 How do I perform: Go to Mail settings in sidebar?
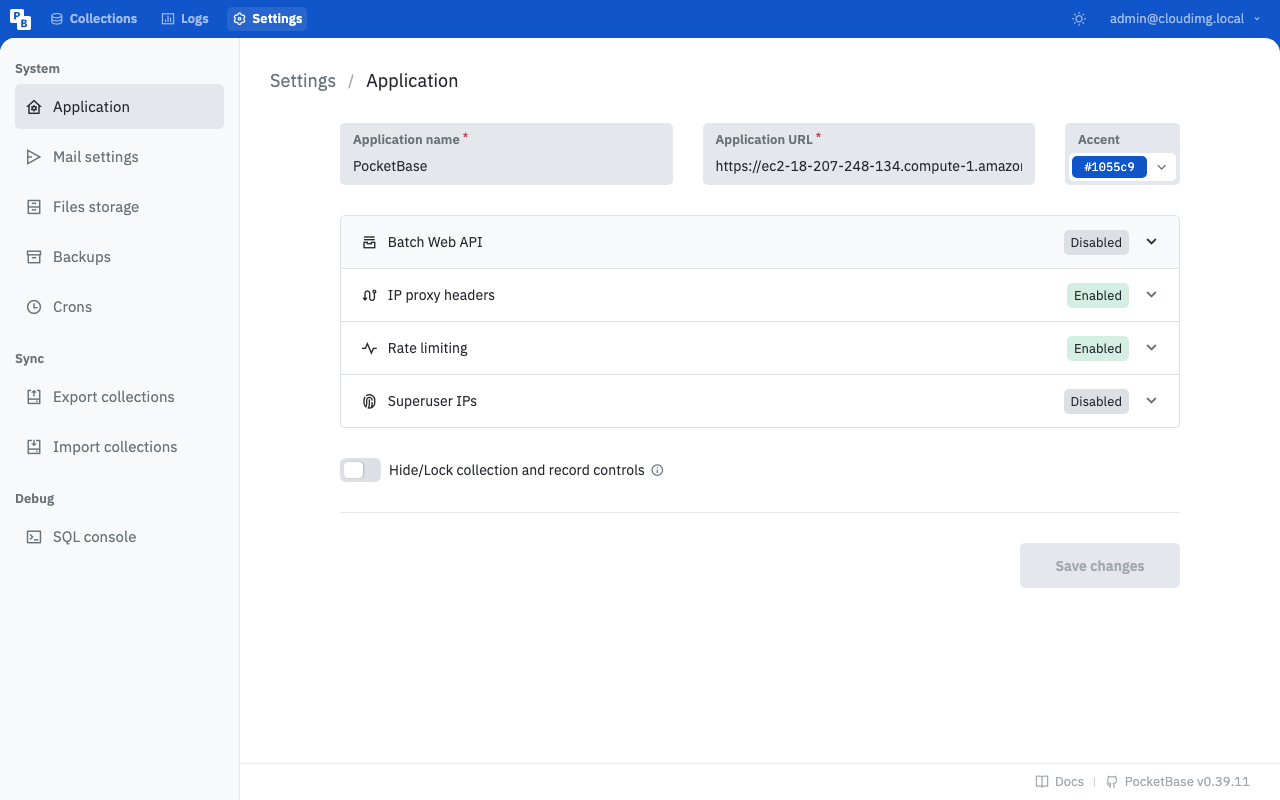point(119,157)
